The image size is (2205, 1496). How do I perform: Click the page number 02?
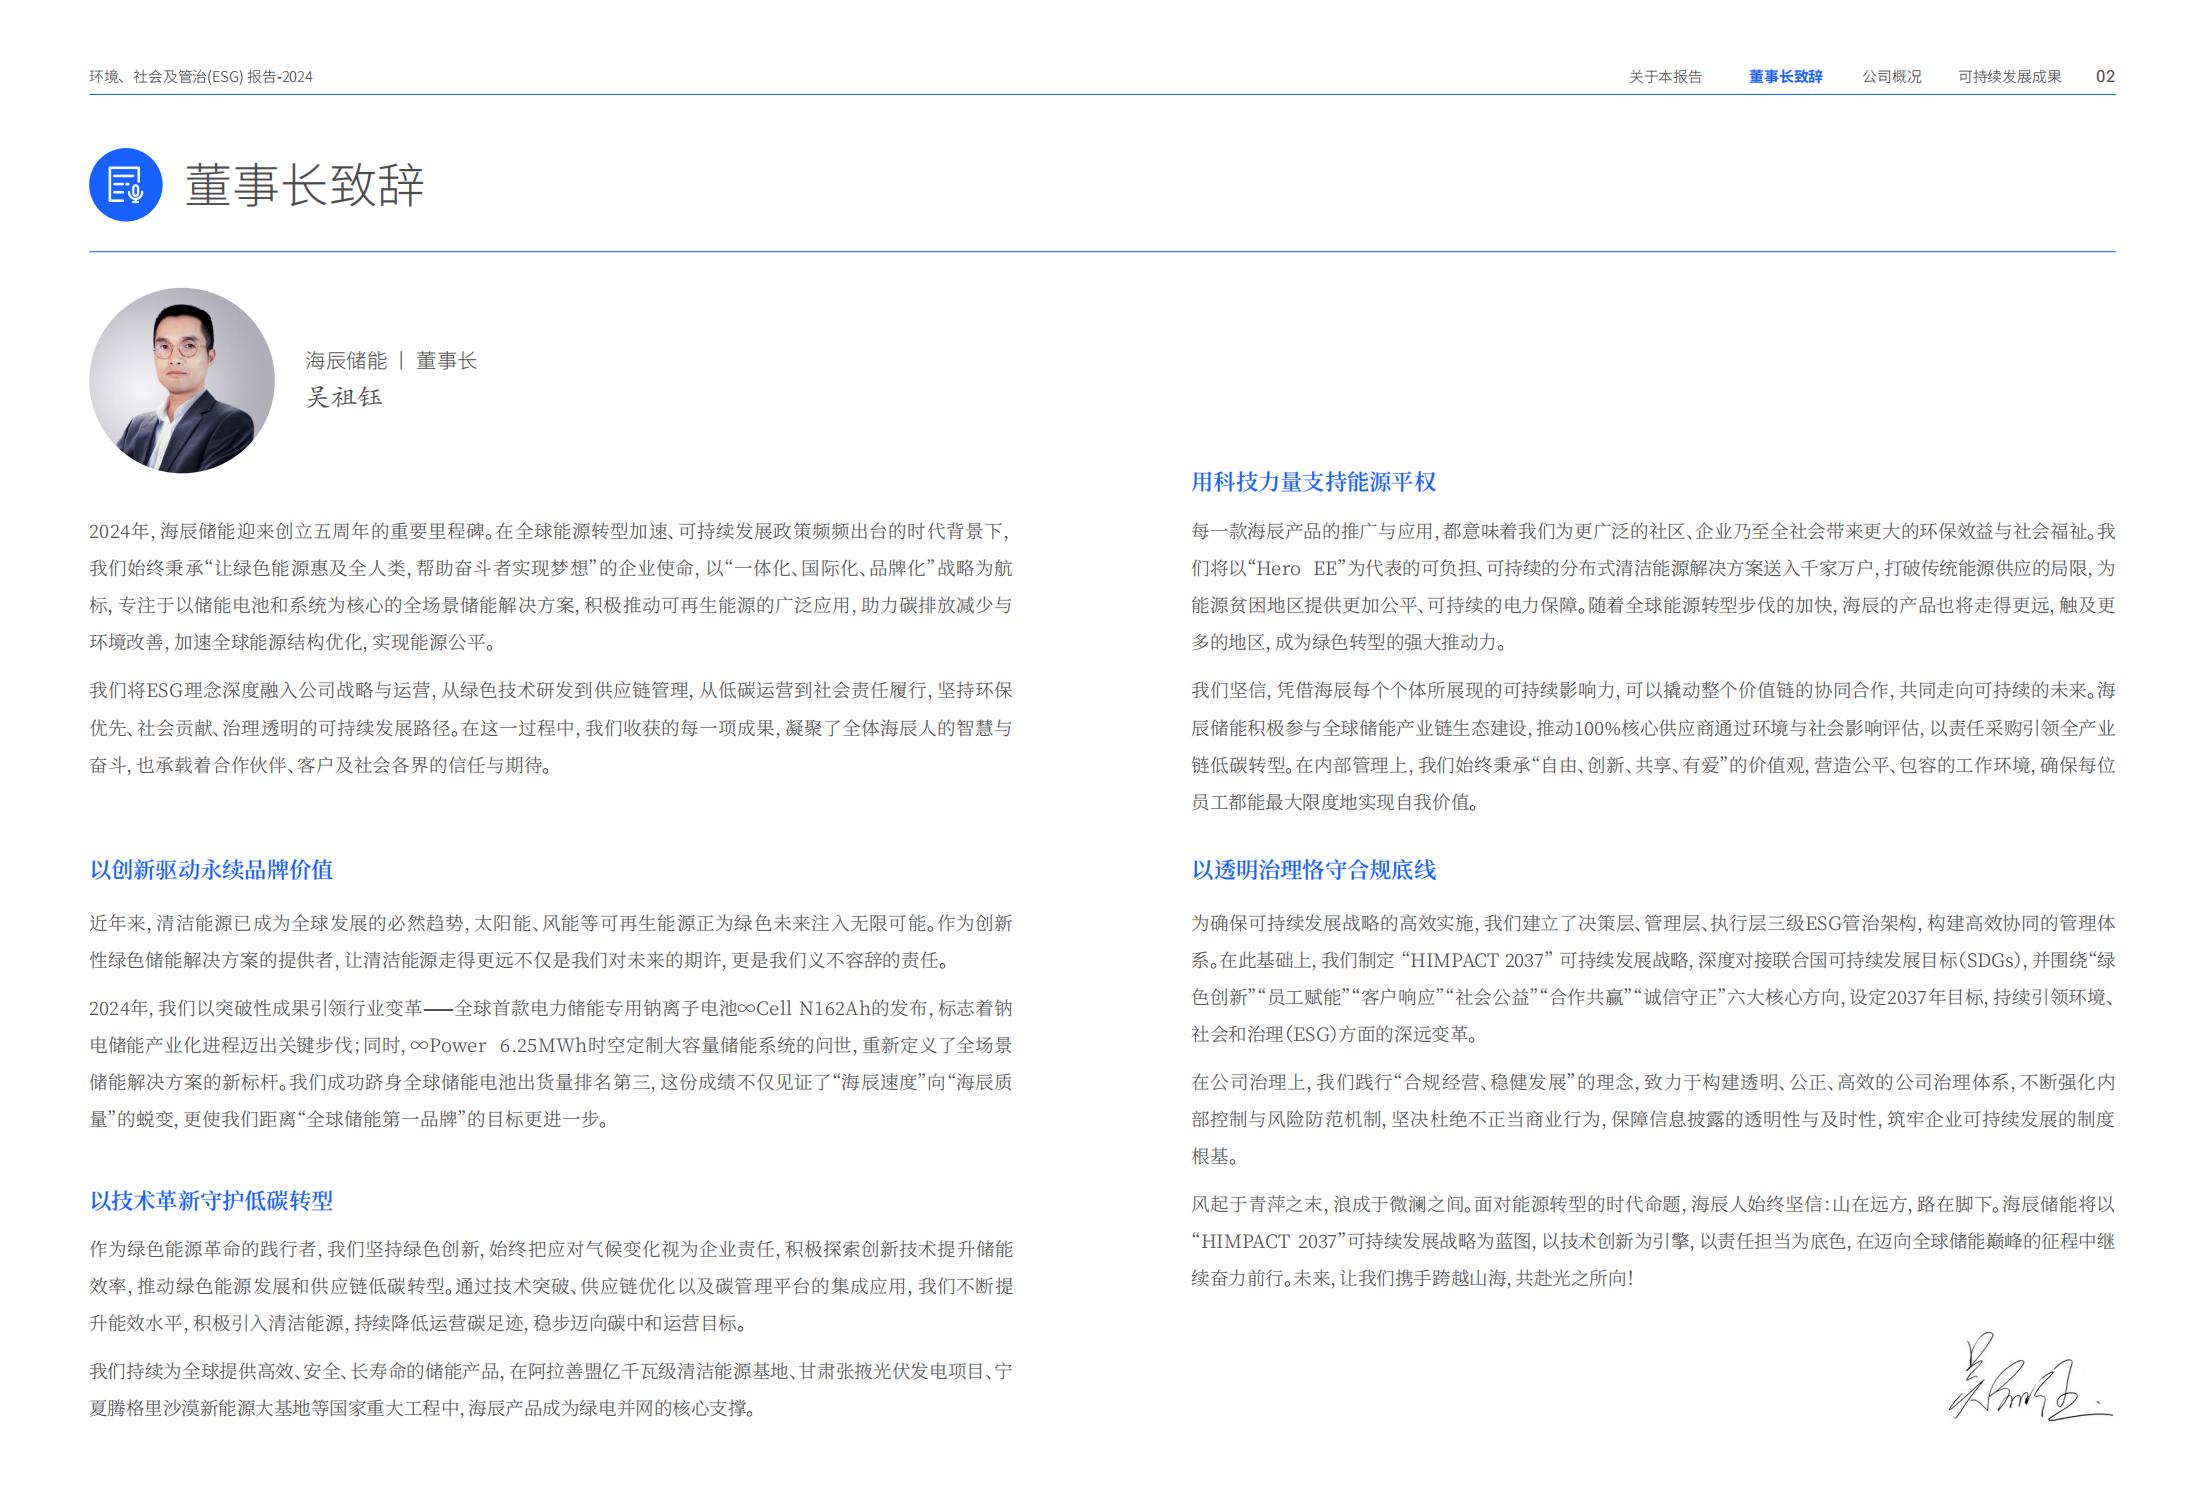tap(2105, 76)
